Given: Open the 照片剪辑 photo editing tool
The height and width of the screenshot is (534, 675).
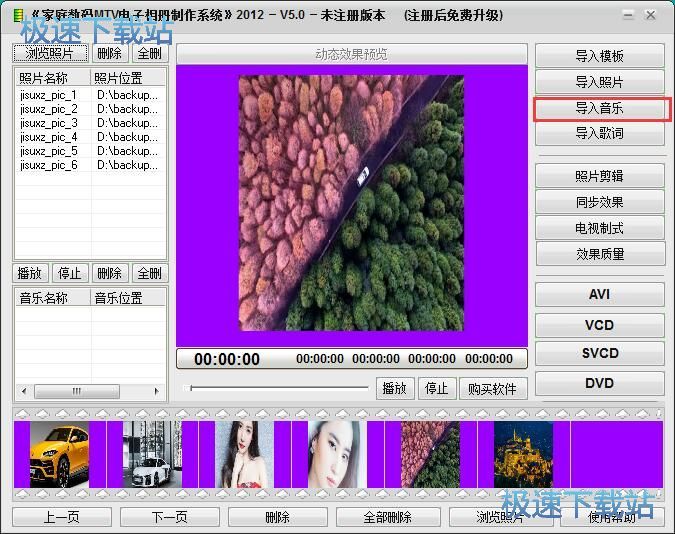Looking at the screenshot, I should click(x=600, y=176).
